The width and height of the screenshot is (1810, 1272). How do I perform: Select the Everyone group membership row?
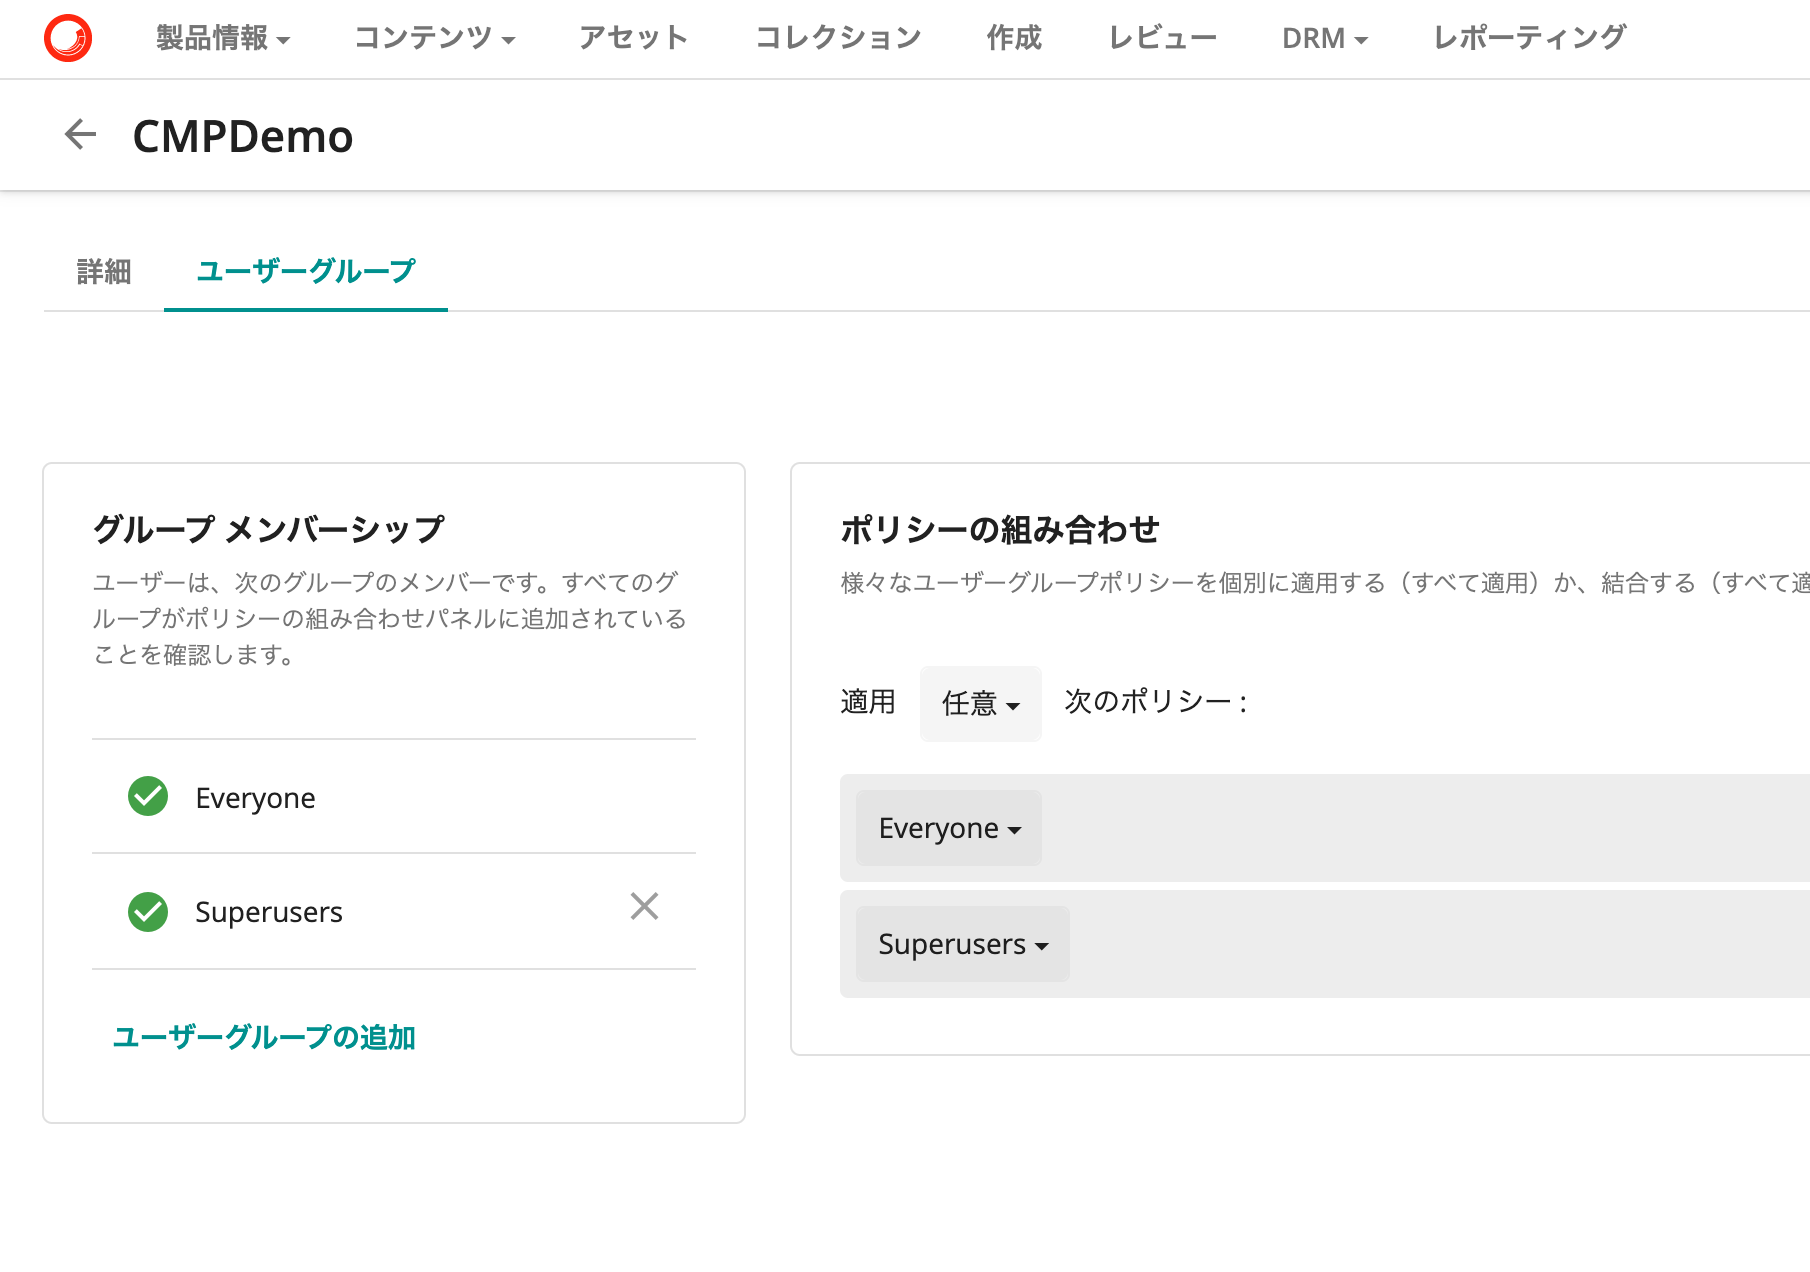(394, 797)
